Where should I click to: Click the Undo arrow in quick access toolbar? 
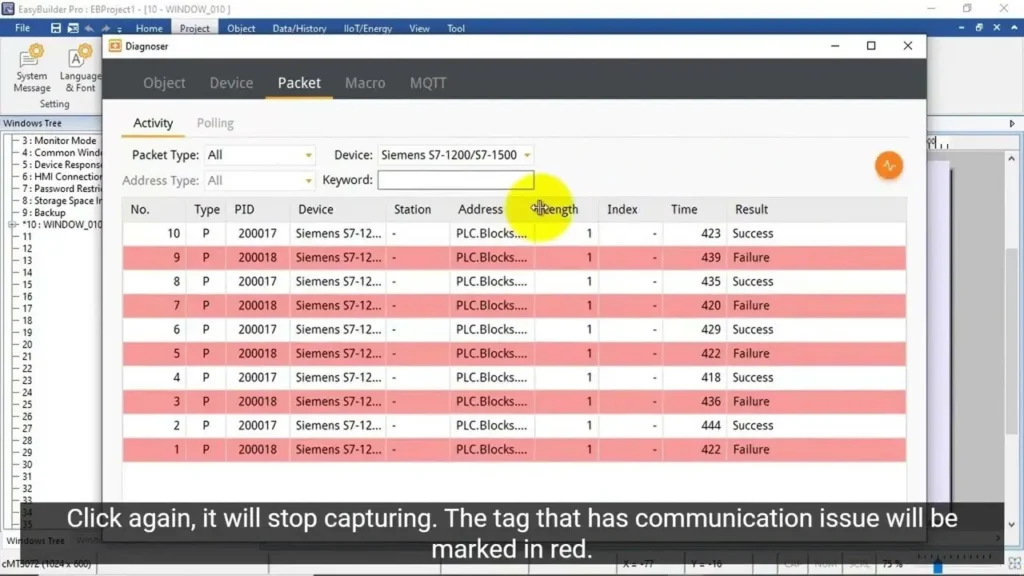90,28
